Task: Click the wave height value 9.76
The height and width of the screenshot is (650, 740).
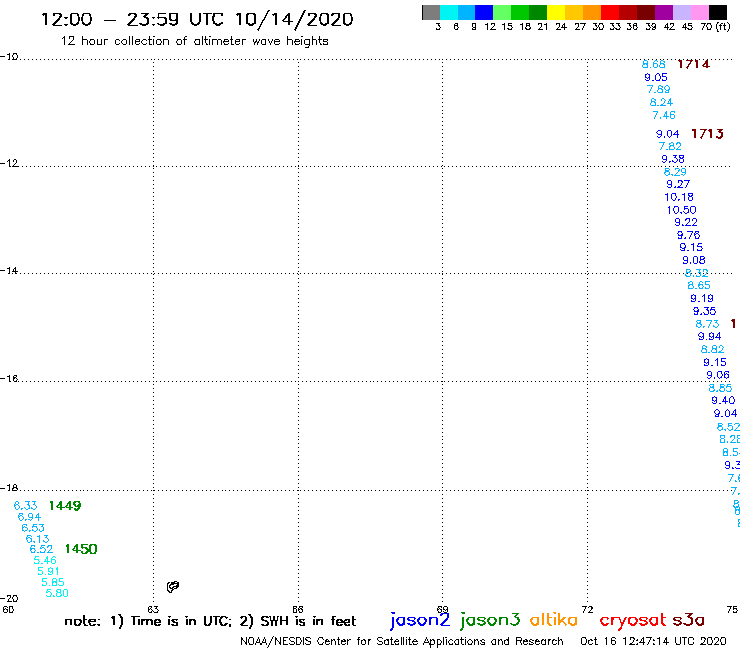Action: [689, 235]
